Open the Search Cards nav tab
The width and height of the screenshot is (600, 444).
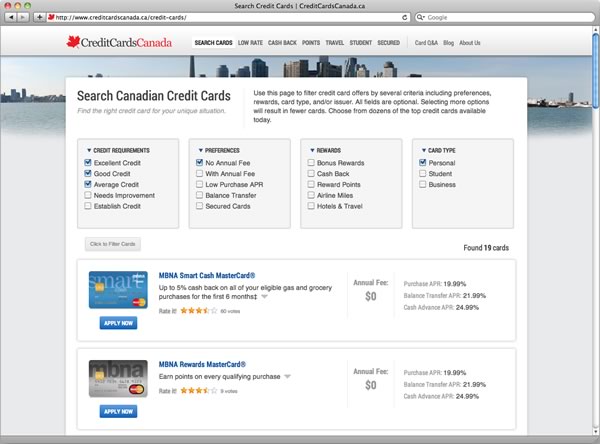pyautogui.click(x=213, y=42)
